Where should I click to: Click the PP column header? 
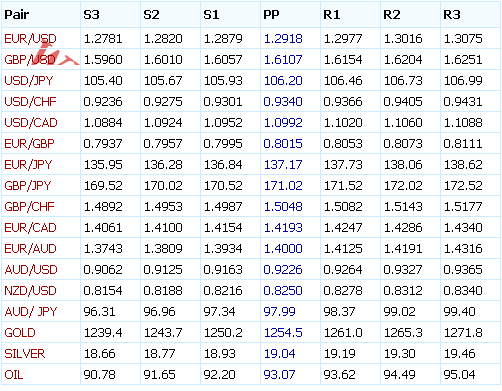coord(271,15)
